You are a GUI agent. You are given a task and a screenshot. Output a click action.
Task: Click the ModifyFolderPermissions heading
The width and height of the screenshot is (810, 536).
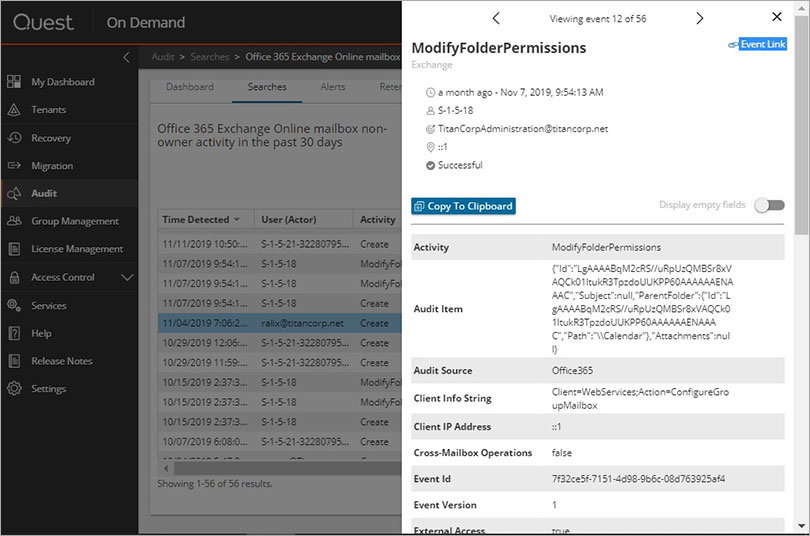[x=499, y=48]
